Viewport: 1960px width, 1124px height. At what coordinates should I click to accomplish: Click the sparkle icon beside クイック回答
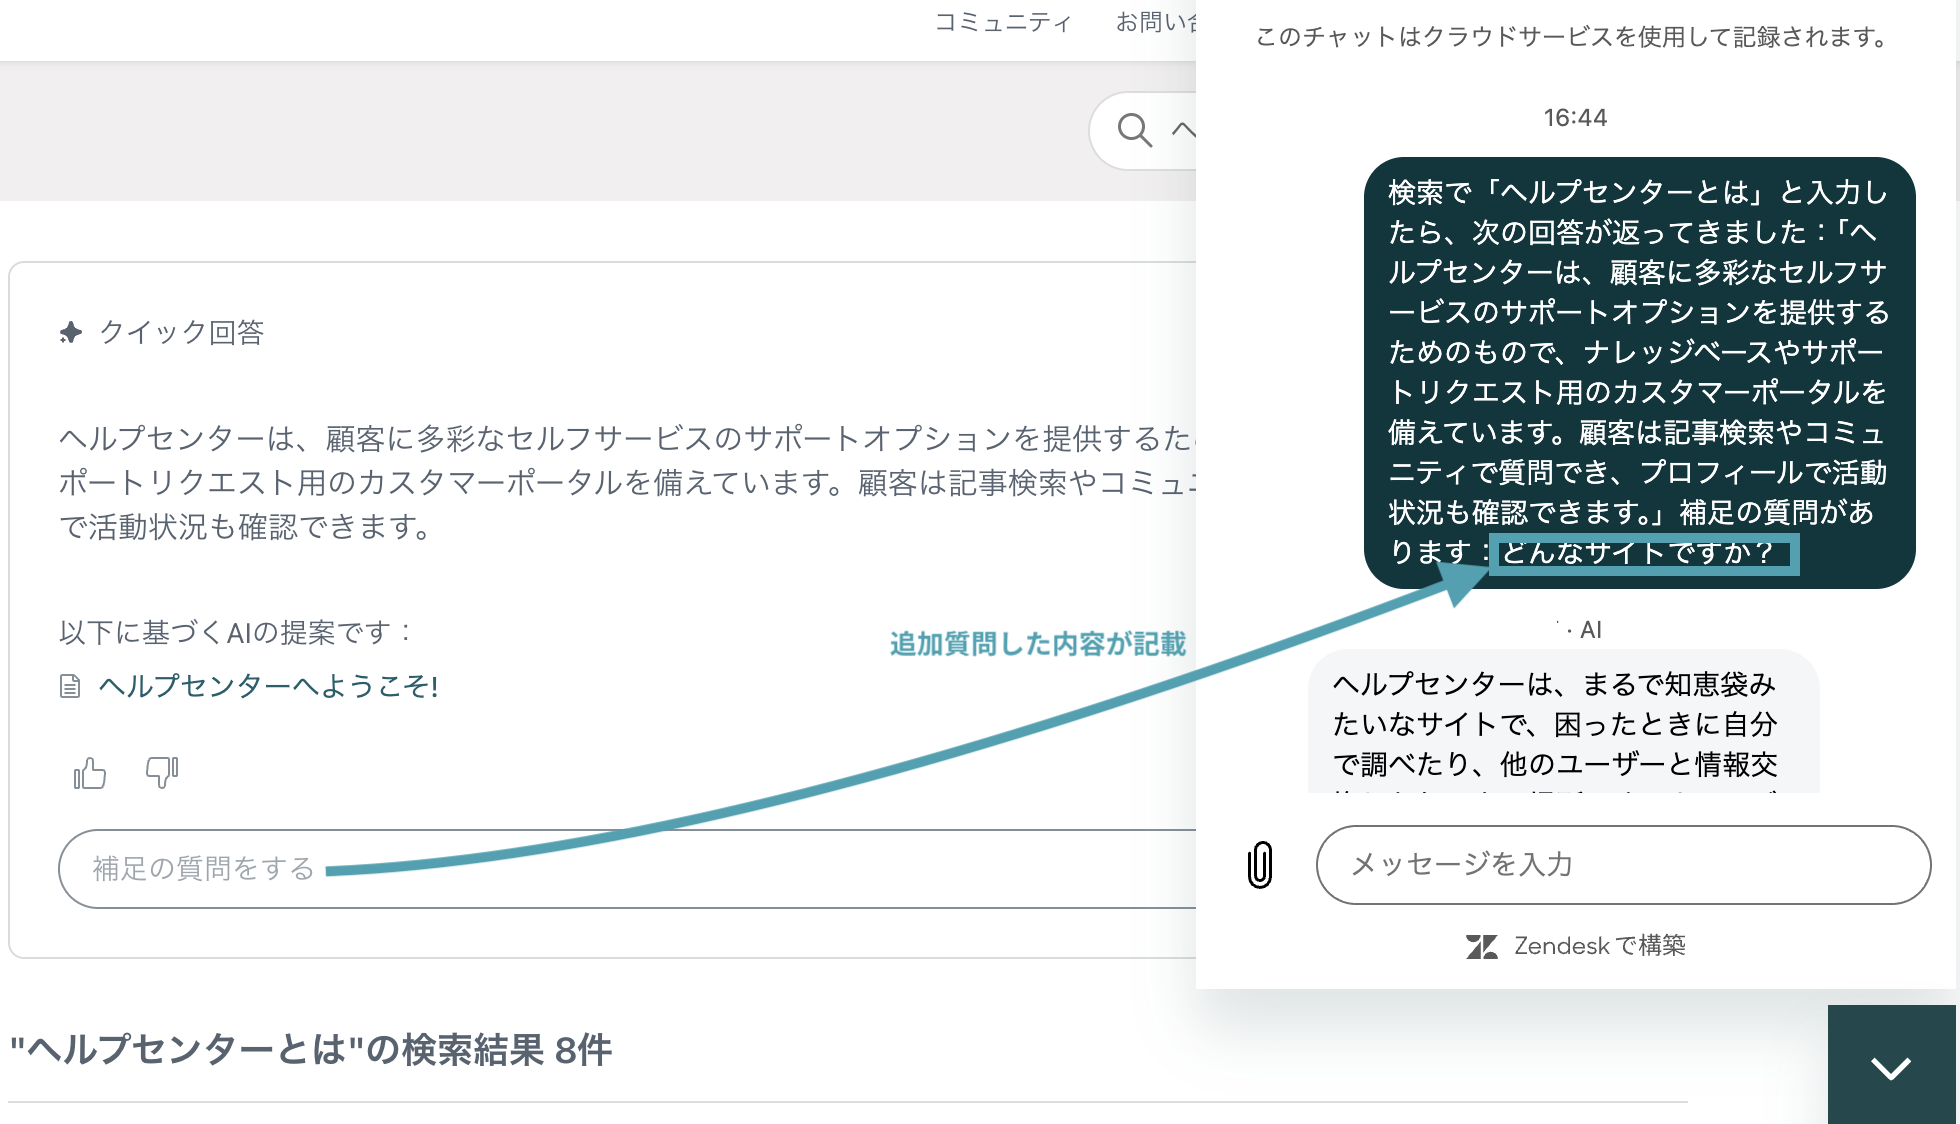click(70, 332)
